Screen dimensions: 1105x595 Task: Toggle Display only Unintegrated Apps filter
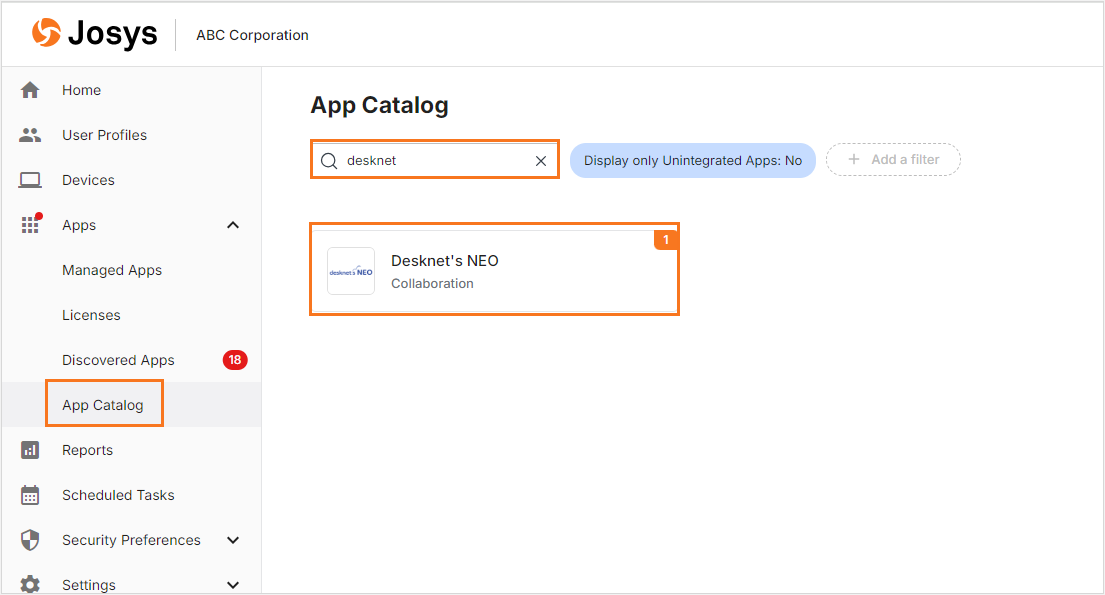pyautogui.click(x=693, y=161)
